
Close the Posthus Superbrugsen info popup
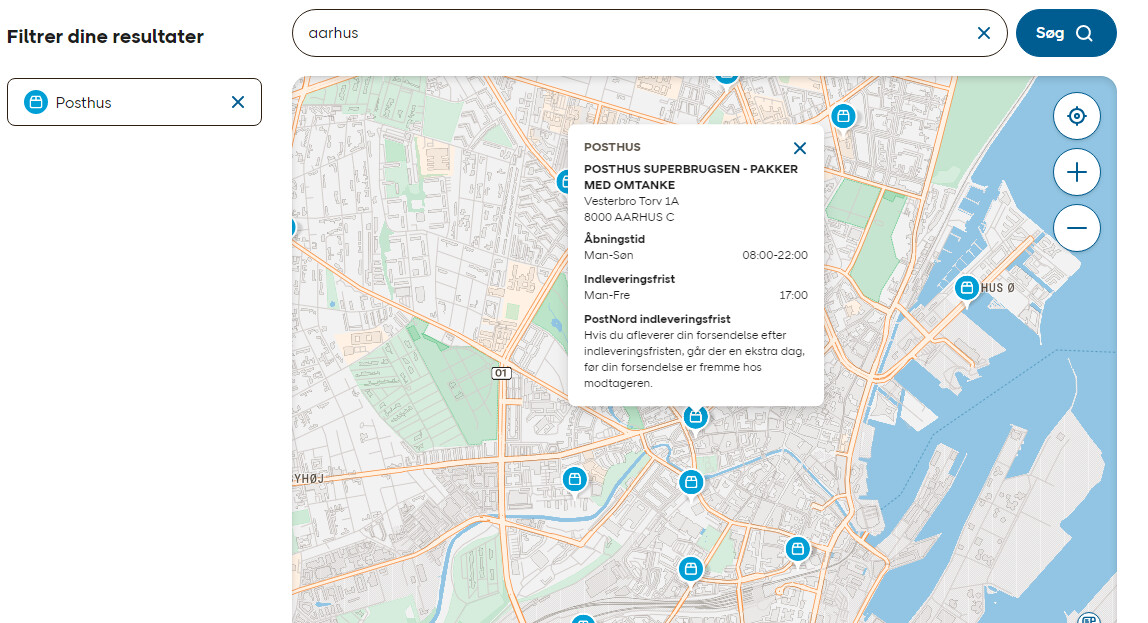point(800,149)
